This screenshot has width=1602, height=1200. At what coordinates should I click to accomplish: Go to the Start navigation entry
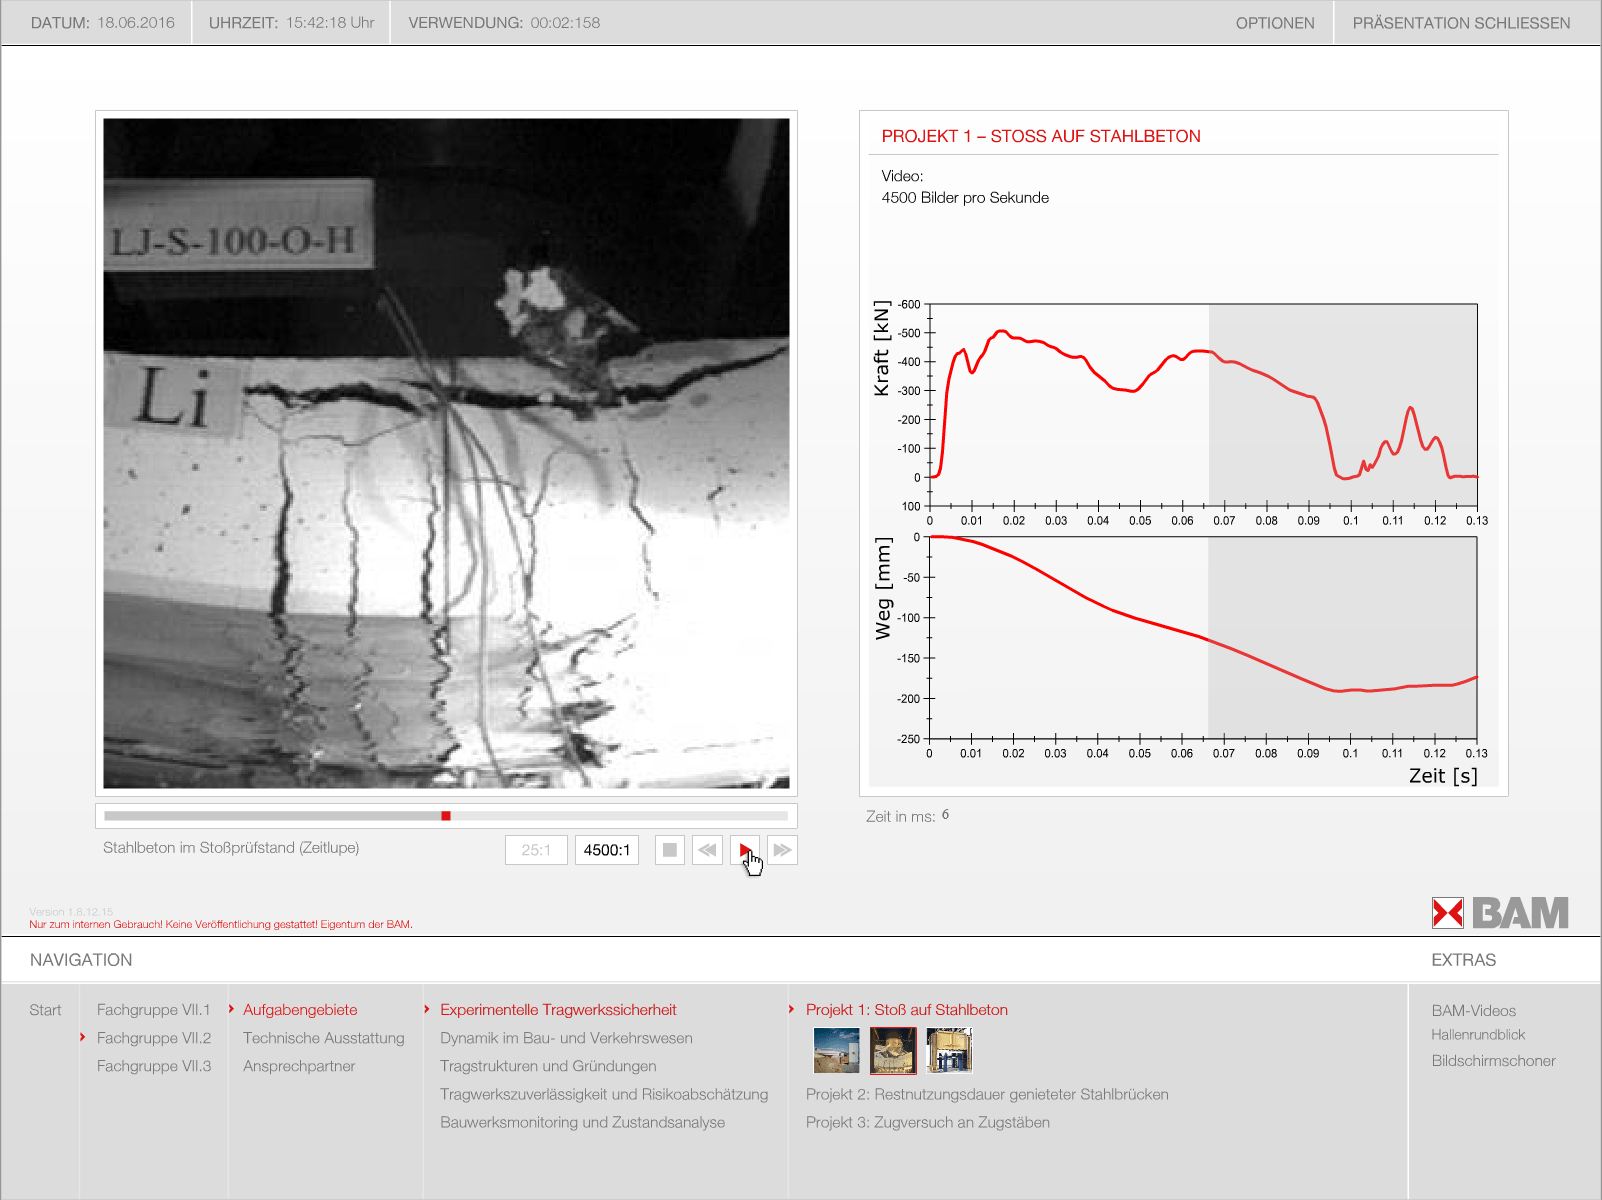click(45, 1010)
